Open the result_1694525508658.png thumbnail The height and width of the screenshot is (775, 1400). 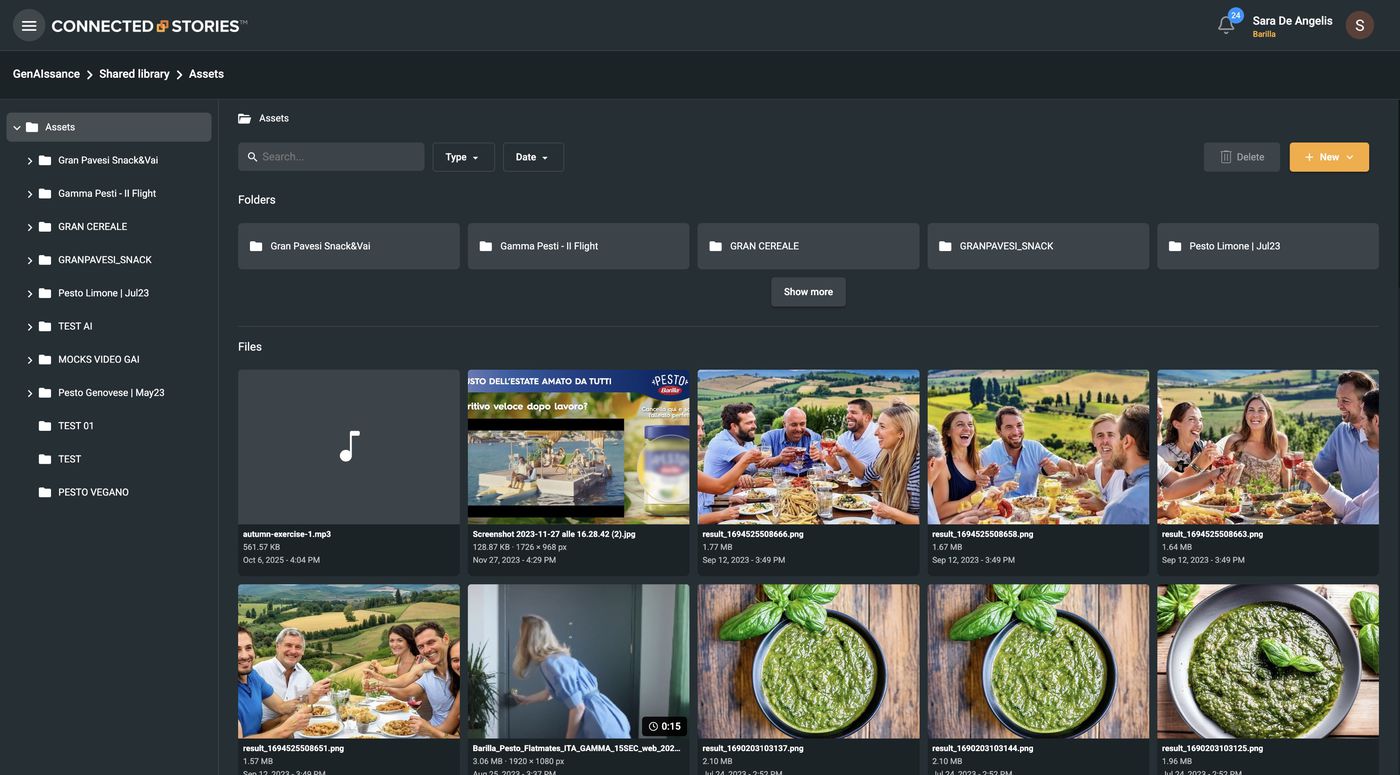(x=1038, y=447)
